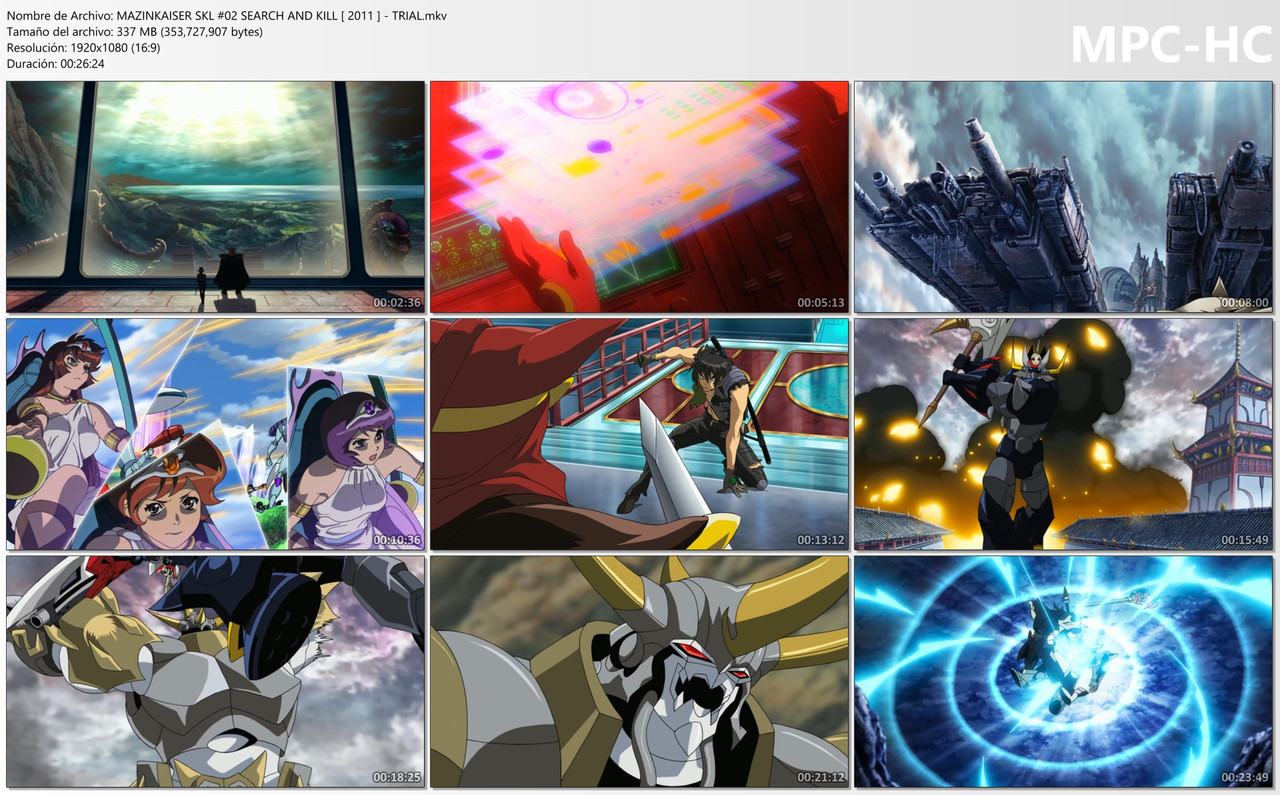Click the file name line 'MAZINKAISER SKL #02 SEARCH AND KILL'
The width and height of the screenshot is (1280, 795).
tap(227, 15)
